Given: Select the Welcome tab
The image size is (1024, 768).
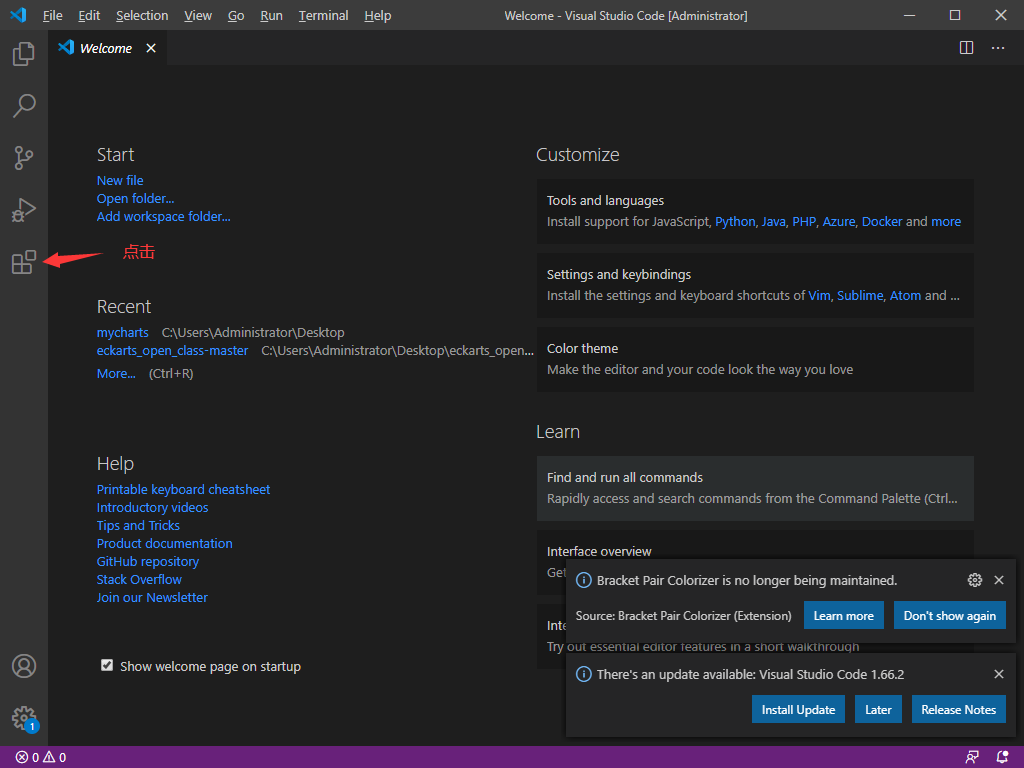Looking at the screenshot, I should pyautogui.click(x=107, y=48).
